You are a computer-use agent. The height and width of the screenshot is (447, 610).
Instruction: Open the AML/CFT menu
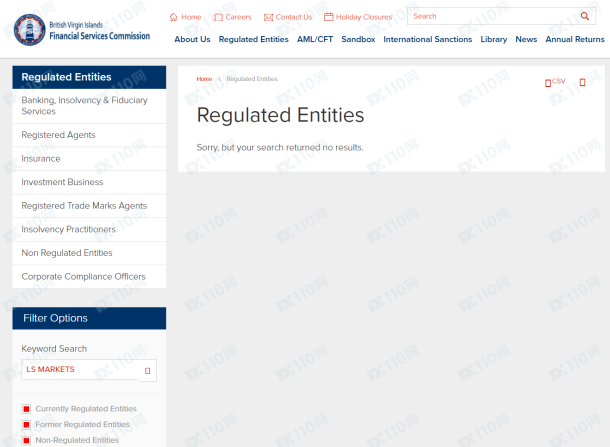point(315,39)
